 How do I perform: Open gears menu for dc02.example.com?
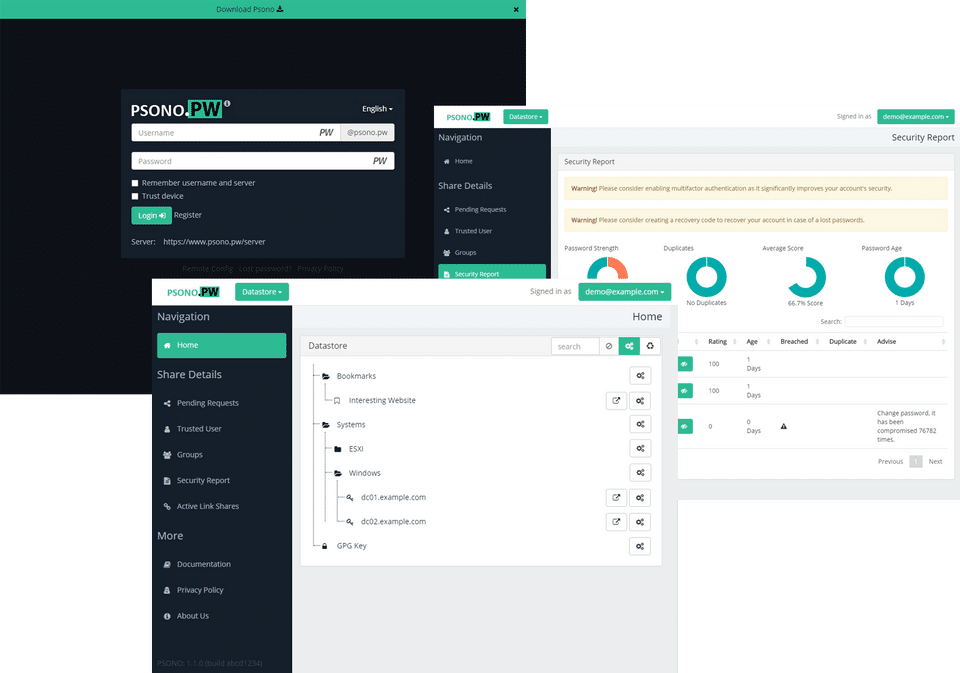(x=640, y=522)
